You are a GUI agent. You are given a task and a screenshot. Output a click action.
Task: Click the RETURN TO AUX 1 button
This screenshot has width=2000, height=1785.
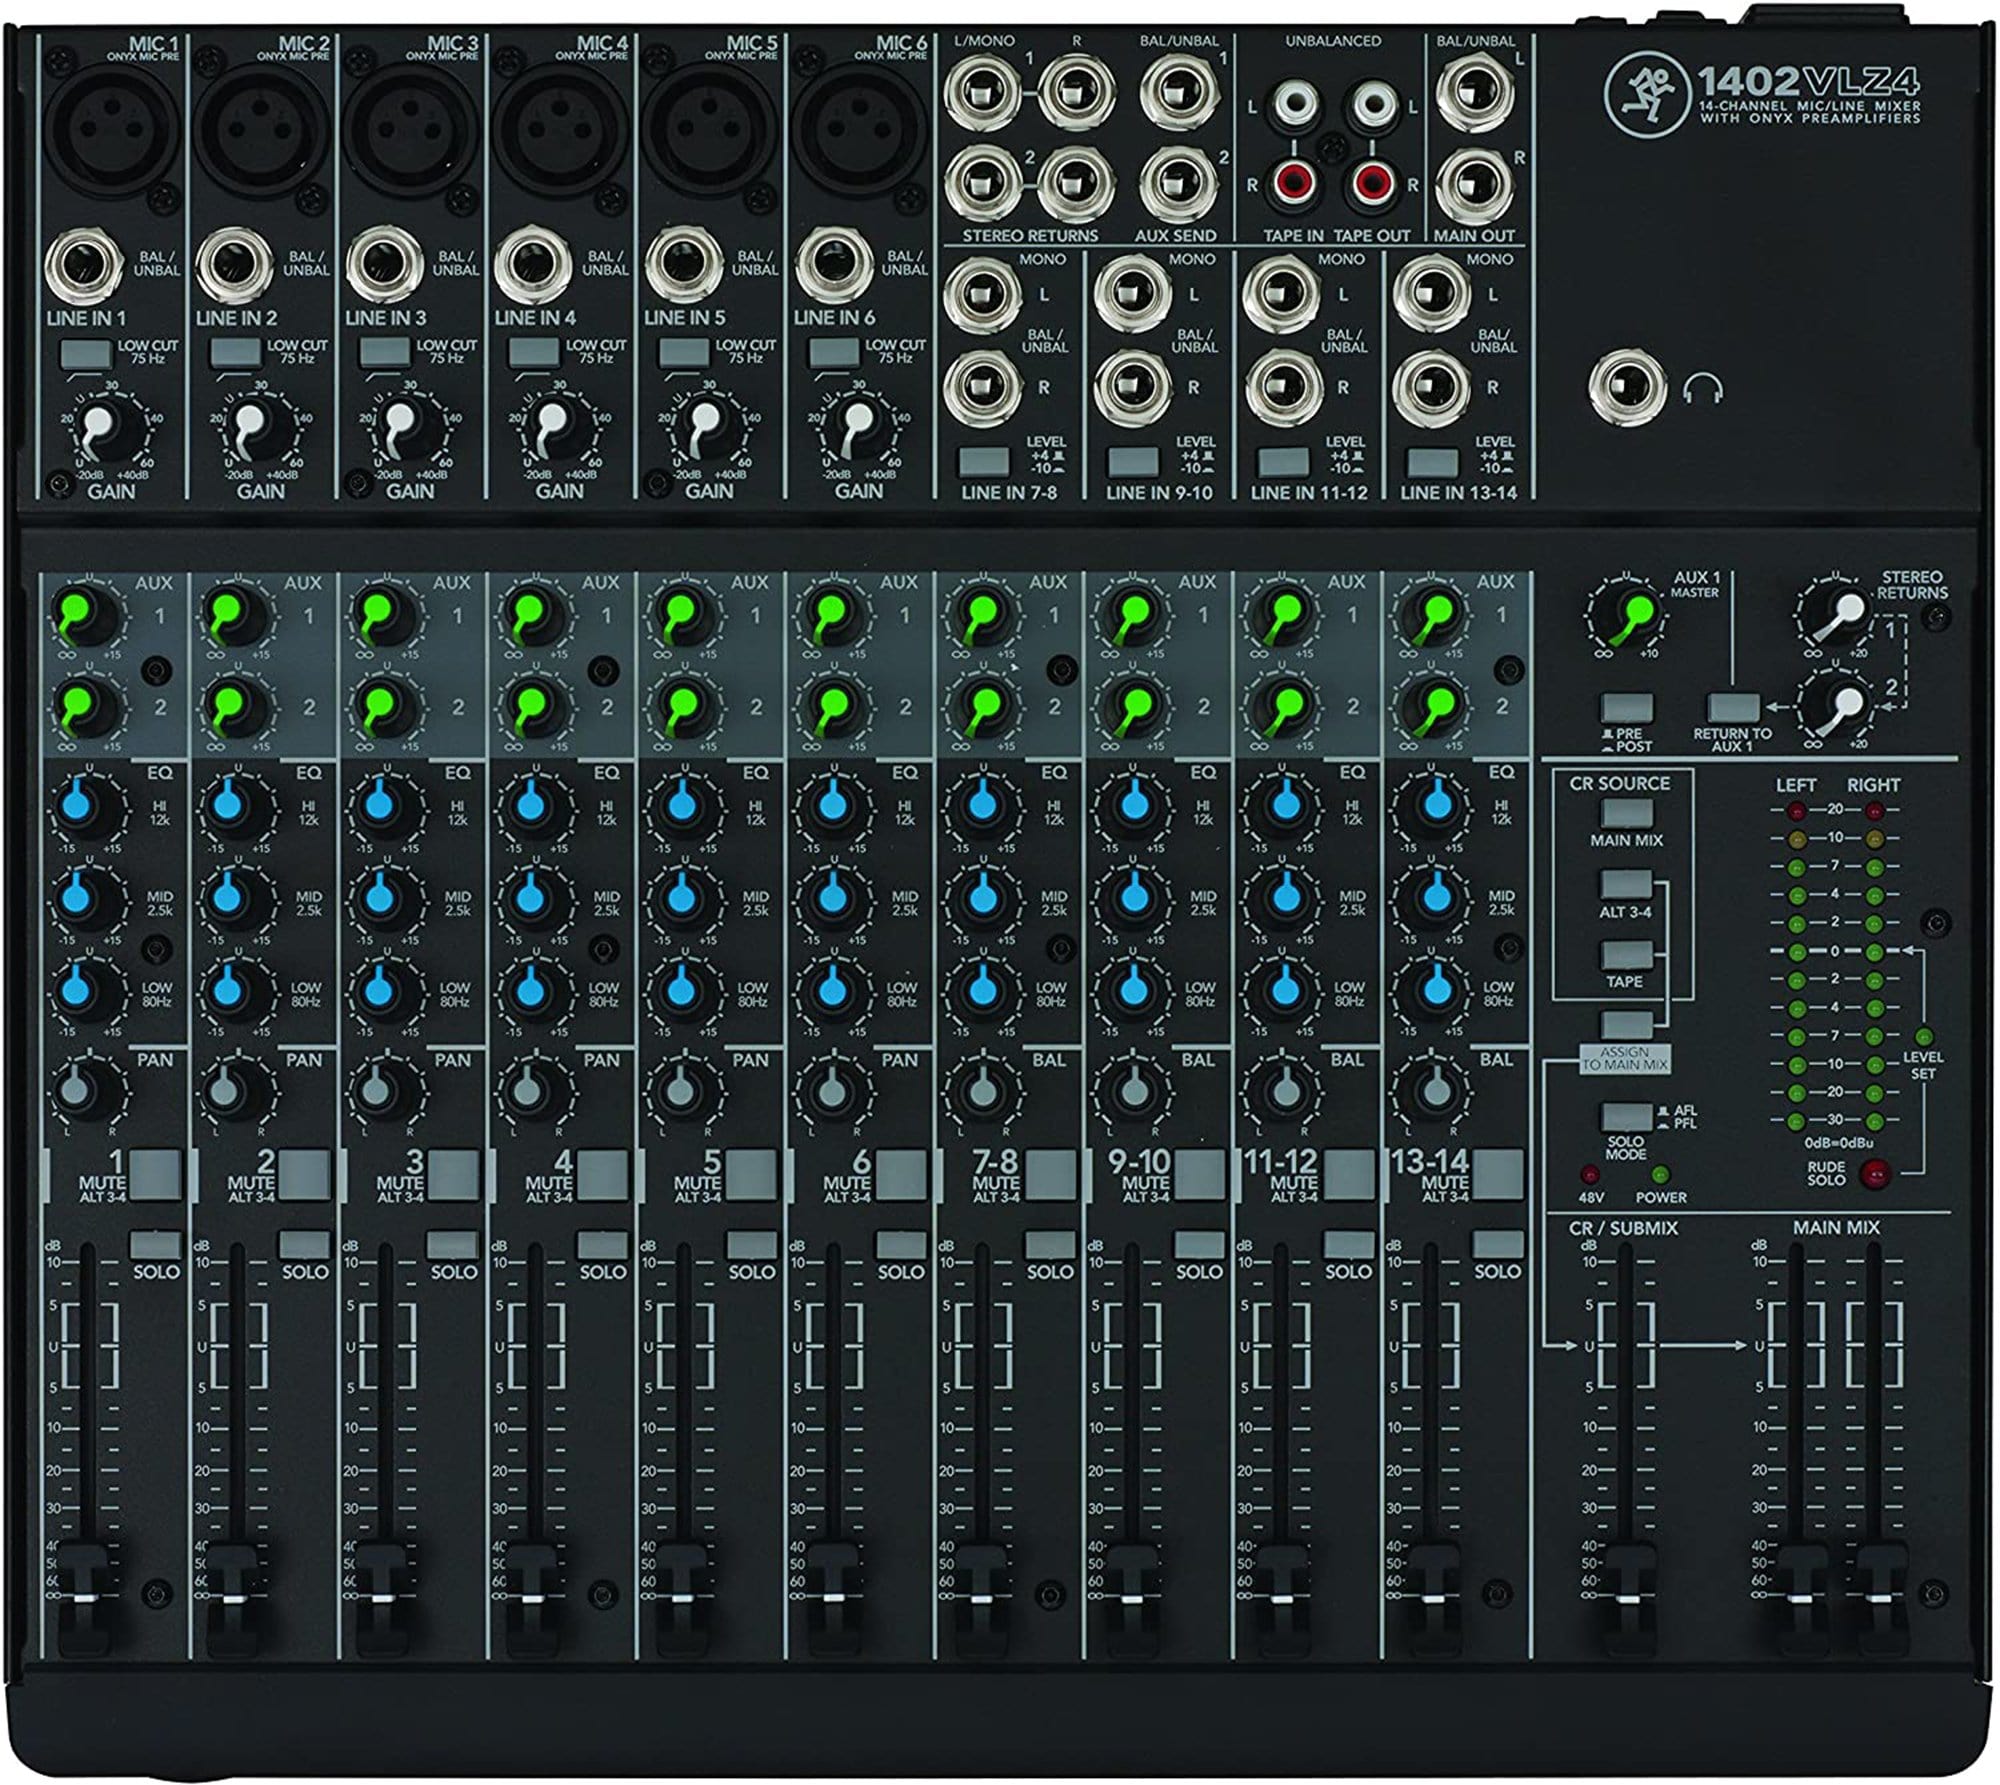1733,708
